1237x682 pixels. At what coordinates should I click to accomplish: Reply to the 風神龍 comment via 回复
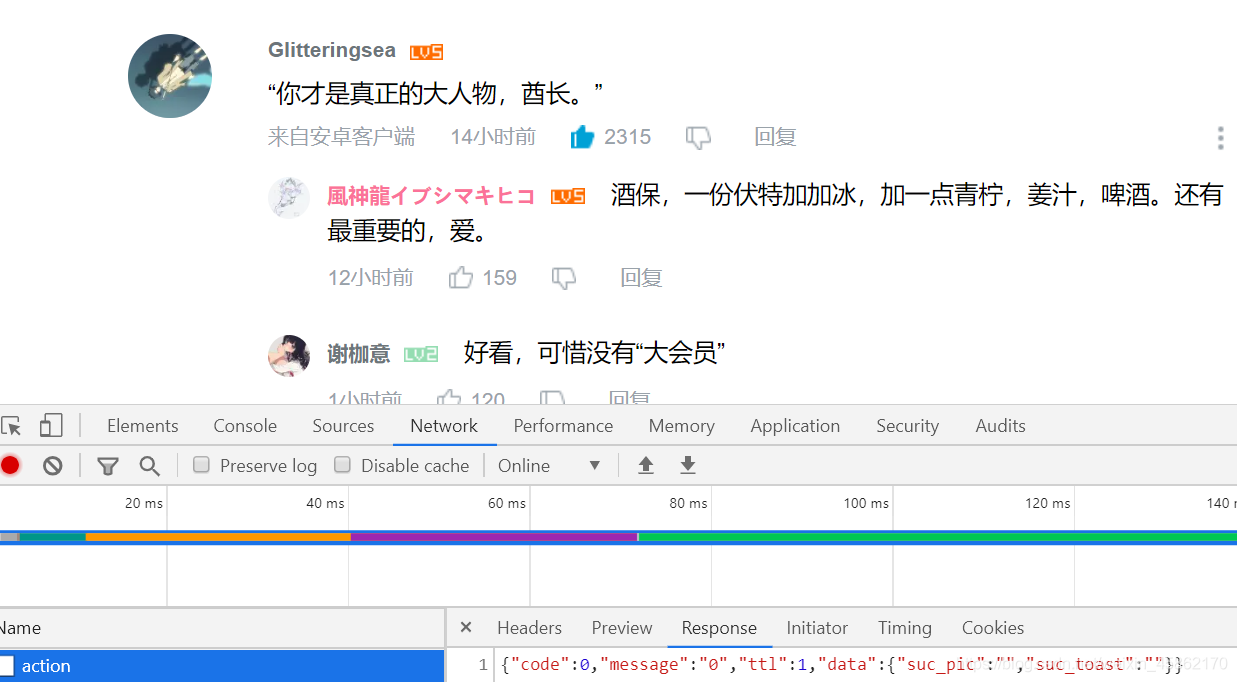click(x=640, y=277)
